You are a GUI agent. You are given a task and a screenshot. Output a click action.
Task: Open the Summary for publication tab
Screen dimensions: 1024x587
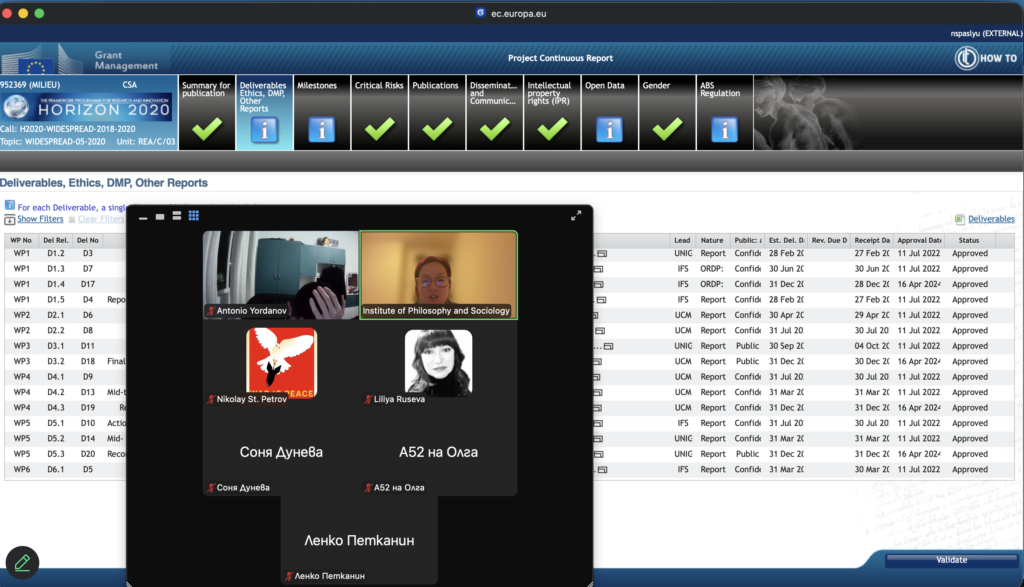coord(207,112)
